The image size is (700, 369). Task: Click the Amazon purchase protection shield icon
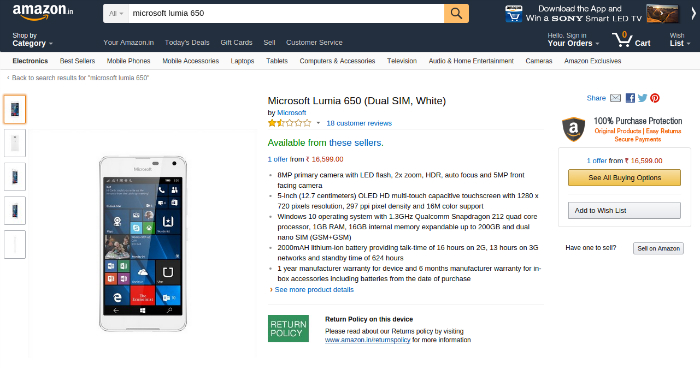[x=574, y=129]
